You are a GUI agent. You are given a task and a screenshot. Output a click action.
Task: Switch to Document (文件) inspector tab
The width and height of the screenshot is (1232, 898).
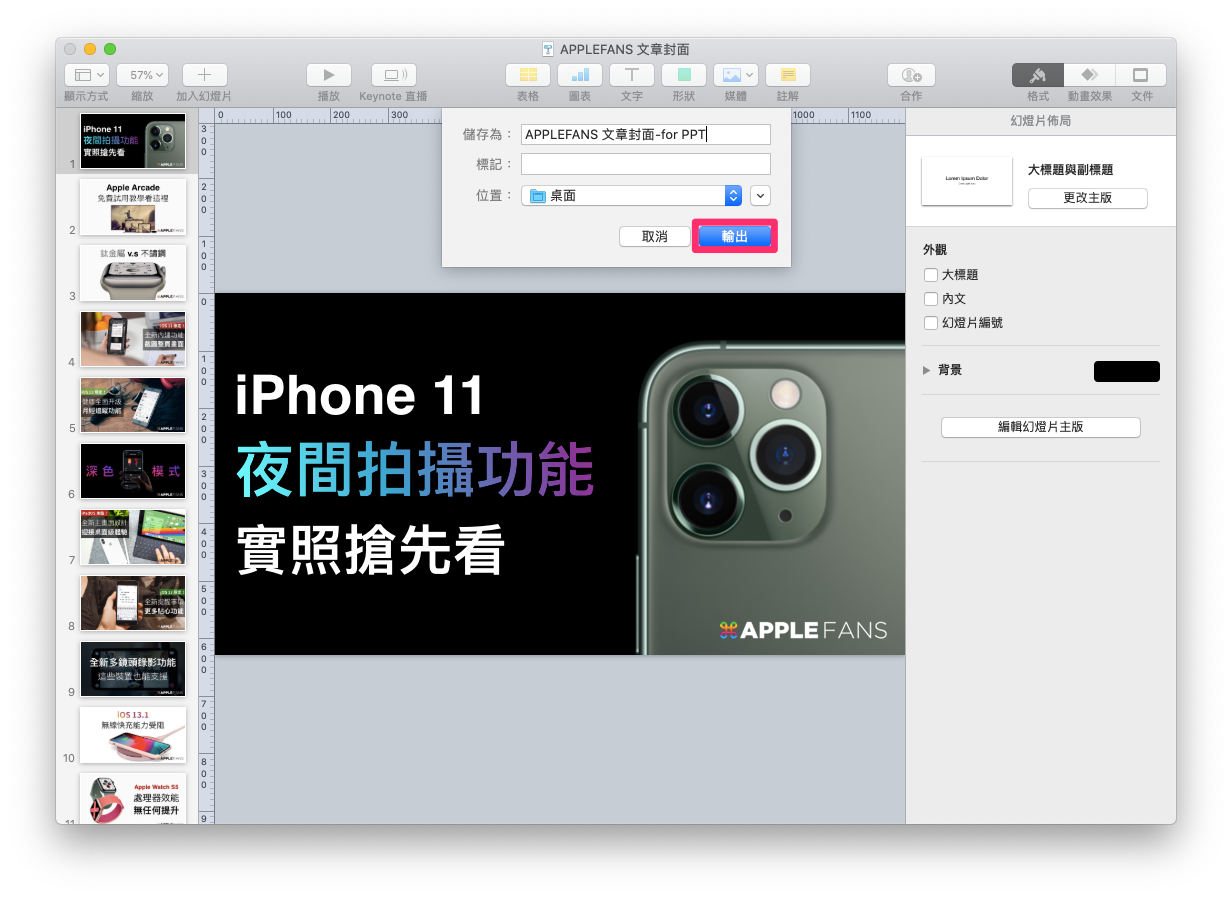click(x=1141, y=75)
